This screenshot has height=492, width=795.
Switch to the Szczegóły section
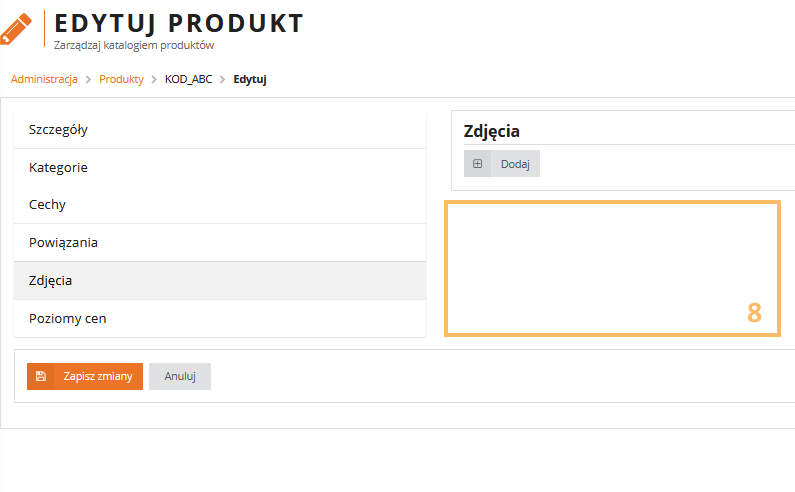(x=59, y=130)
